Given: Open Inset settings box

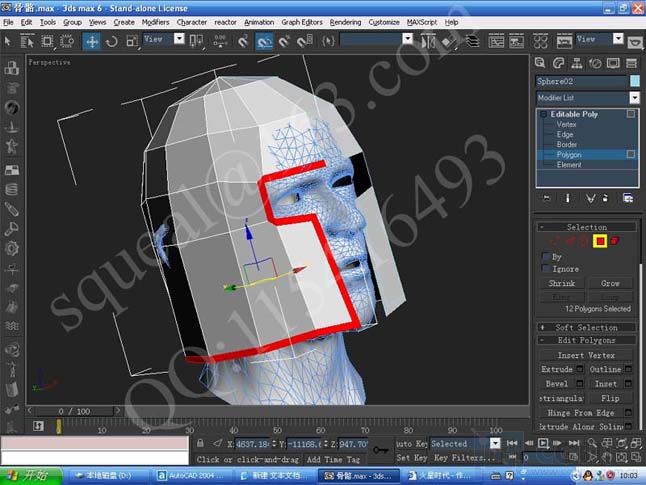Looking at the screenshot, I should 629,384.
